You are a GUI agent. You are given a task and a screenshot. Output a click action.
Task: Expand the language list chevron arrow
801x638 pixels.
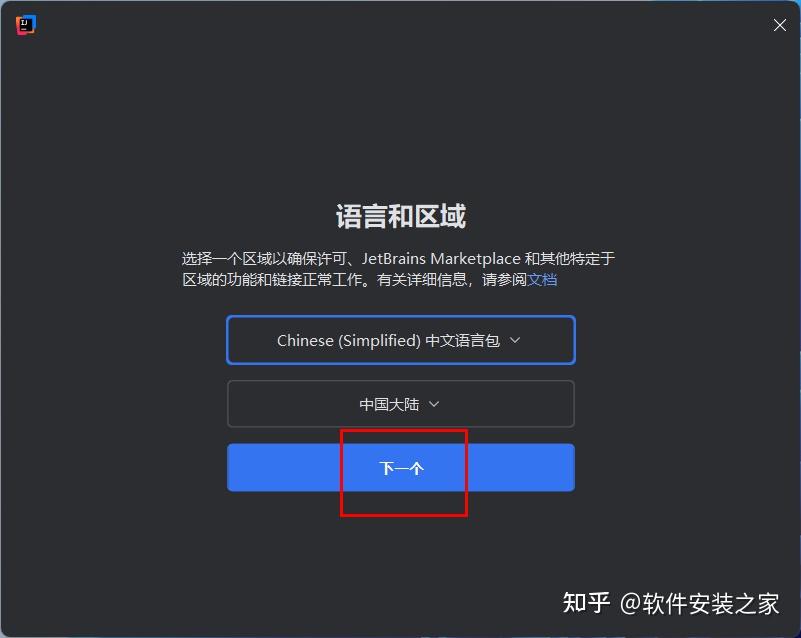[515, 340]
